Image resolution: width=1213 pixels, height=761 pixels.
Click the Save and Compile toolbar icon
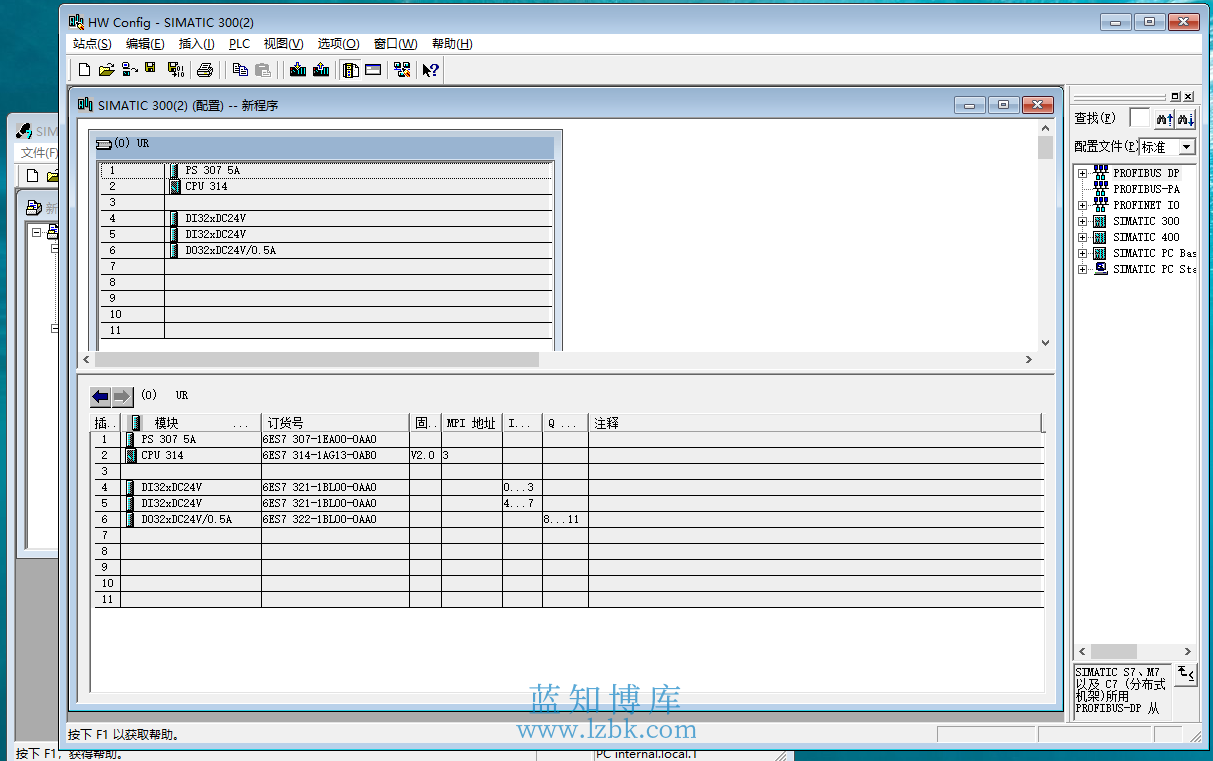pos(176,70)
